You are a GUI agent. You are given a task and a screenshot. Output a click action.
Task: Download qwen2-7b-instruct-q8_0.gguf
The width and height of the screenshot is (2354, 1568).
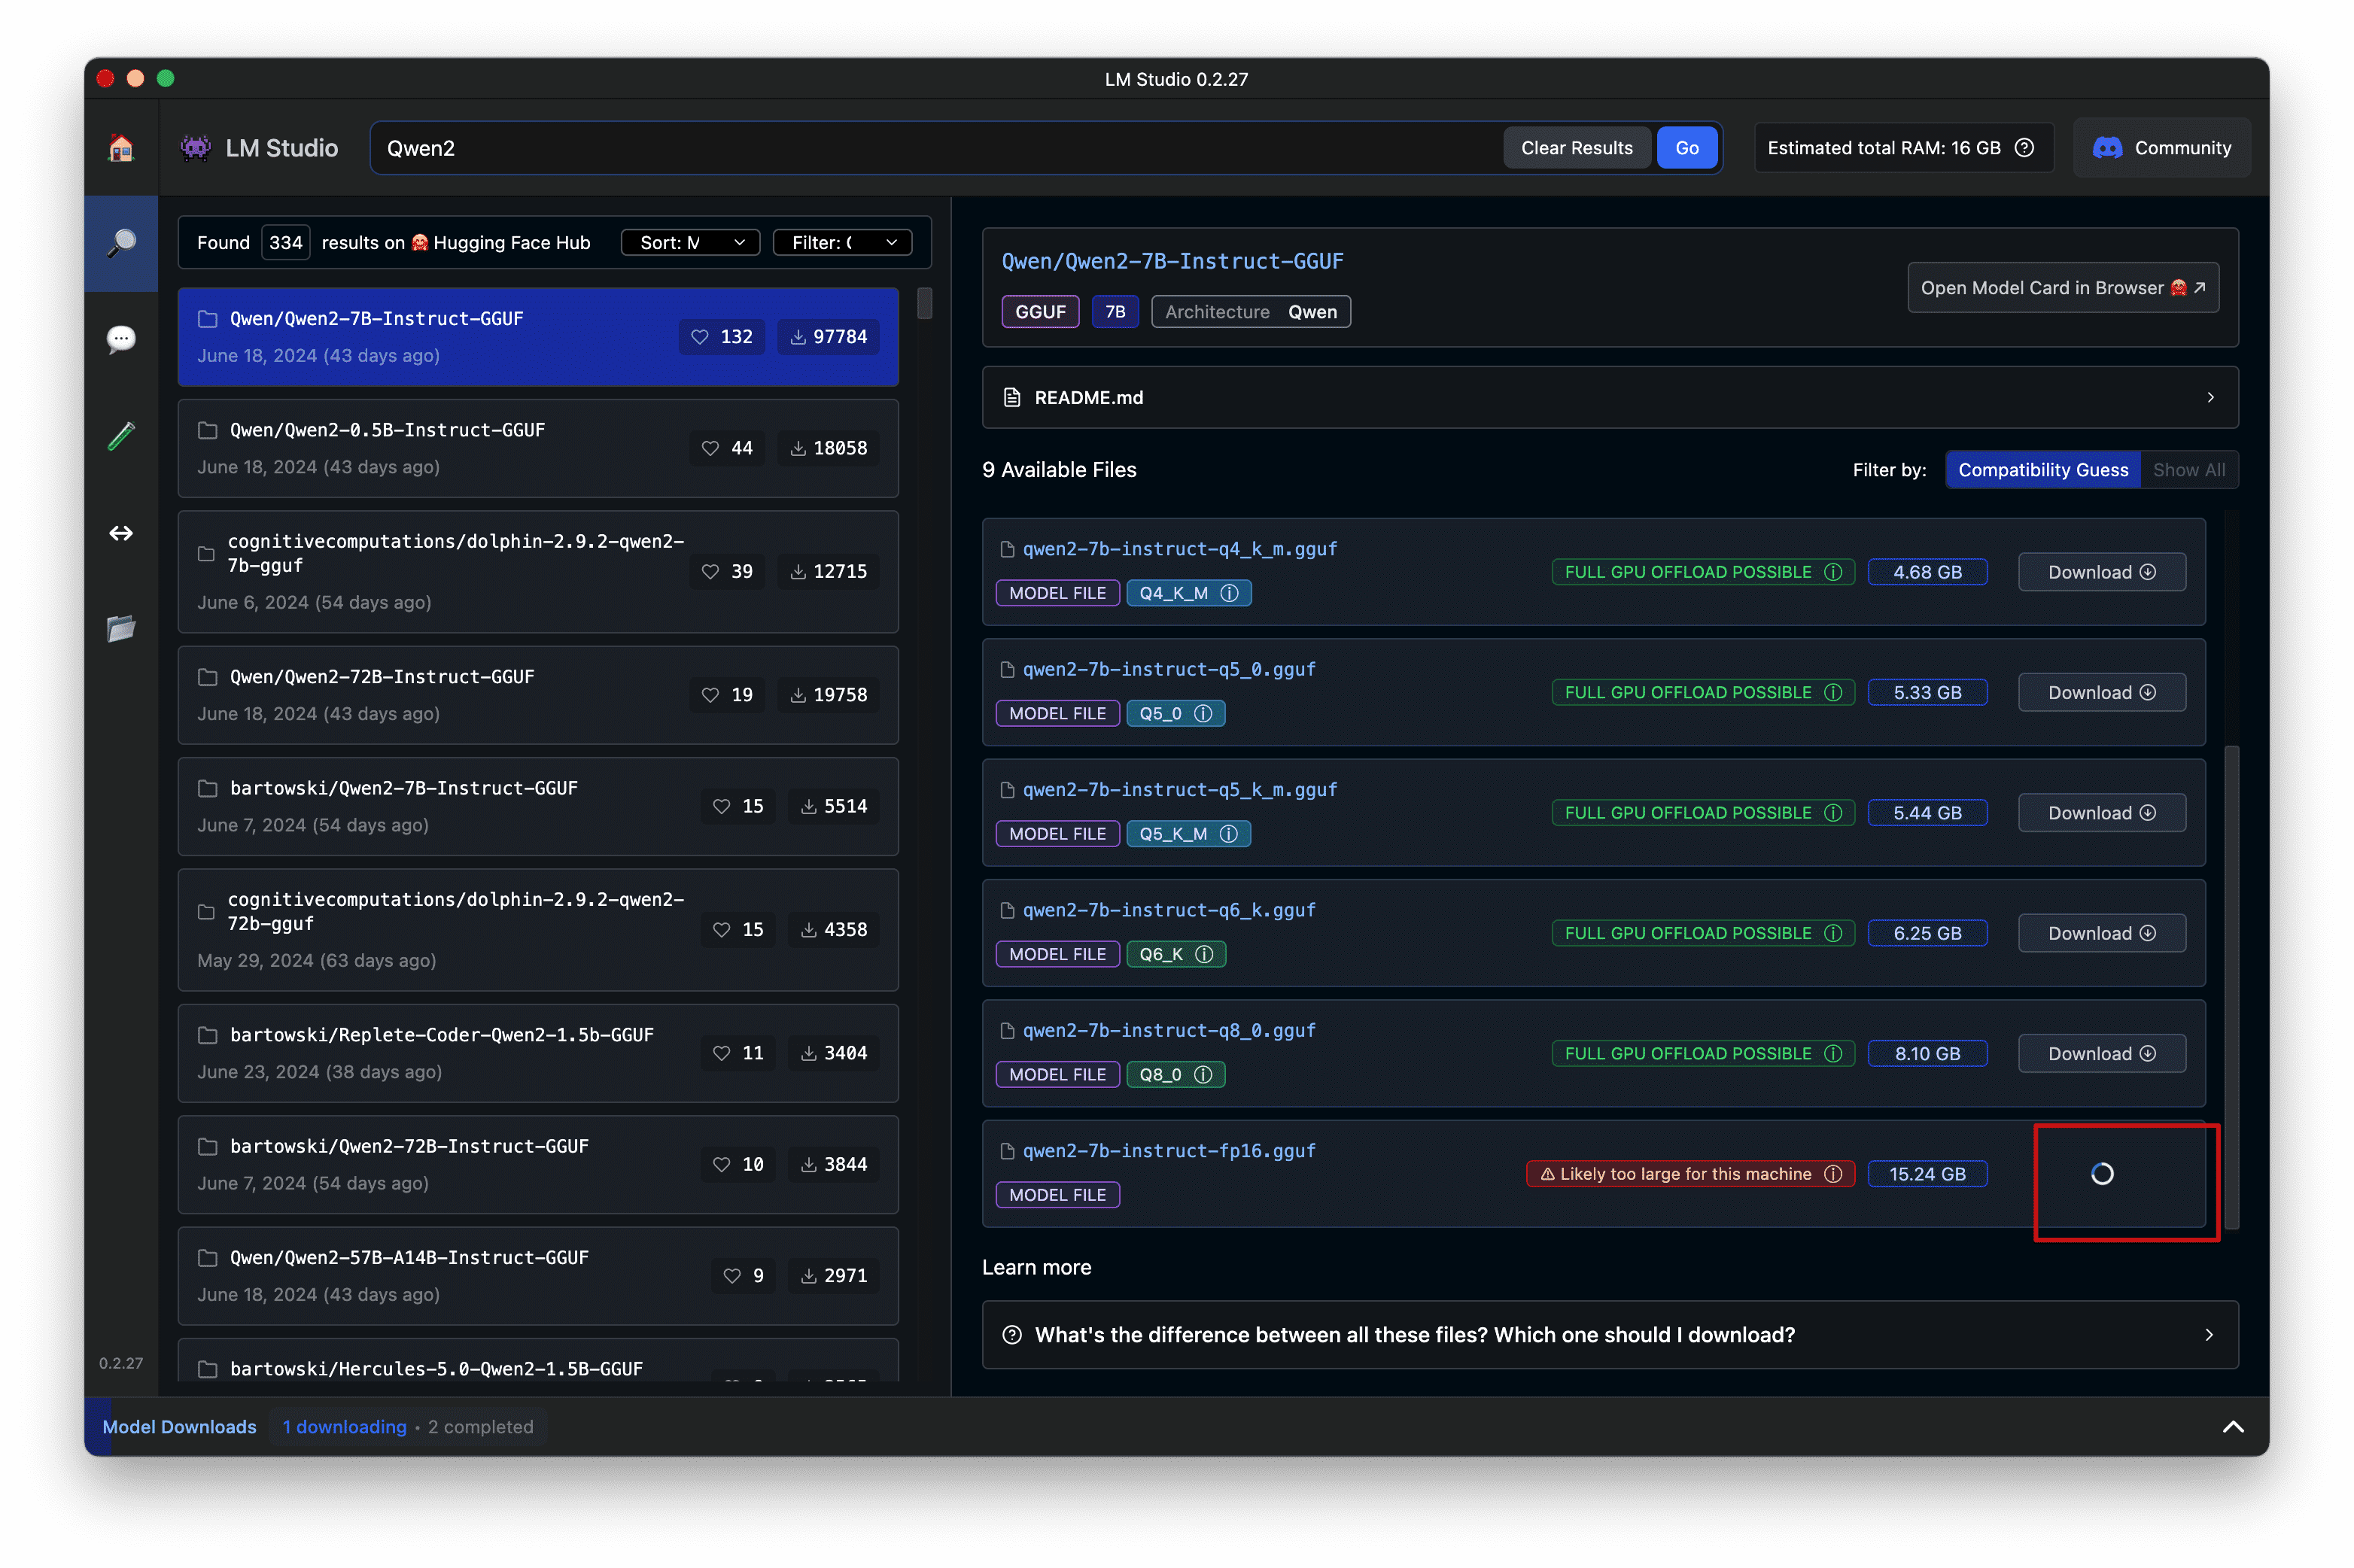(2101, 1053)
